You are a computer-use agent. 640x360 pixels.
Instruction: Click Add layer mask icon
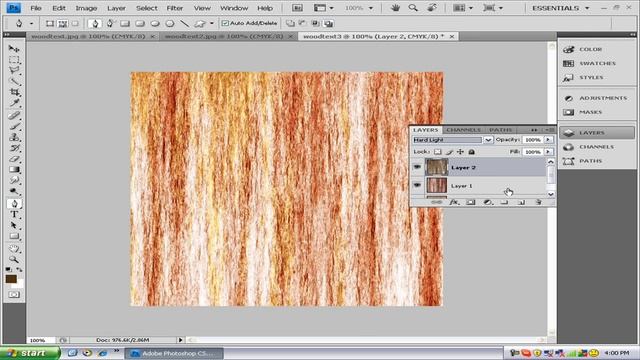tap(471, 202)
